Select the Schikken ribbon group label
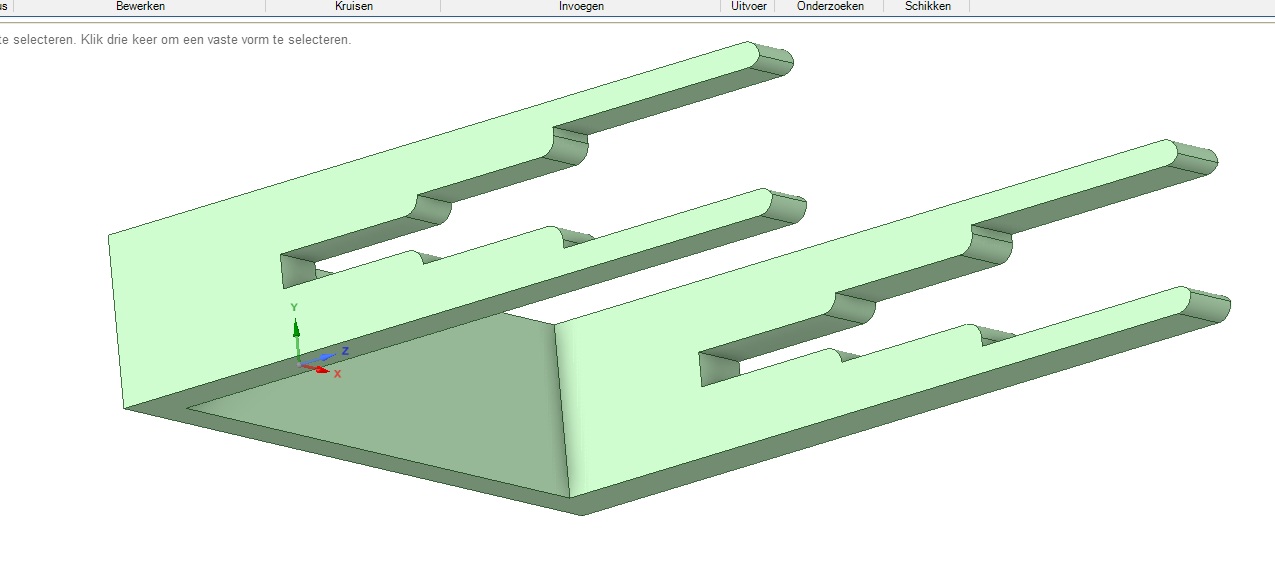Screen dimensions: 1275x579 [927, 6]
